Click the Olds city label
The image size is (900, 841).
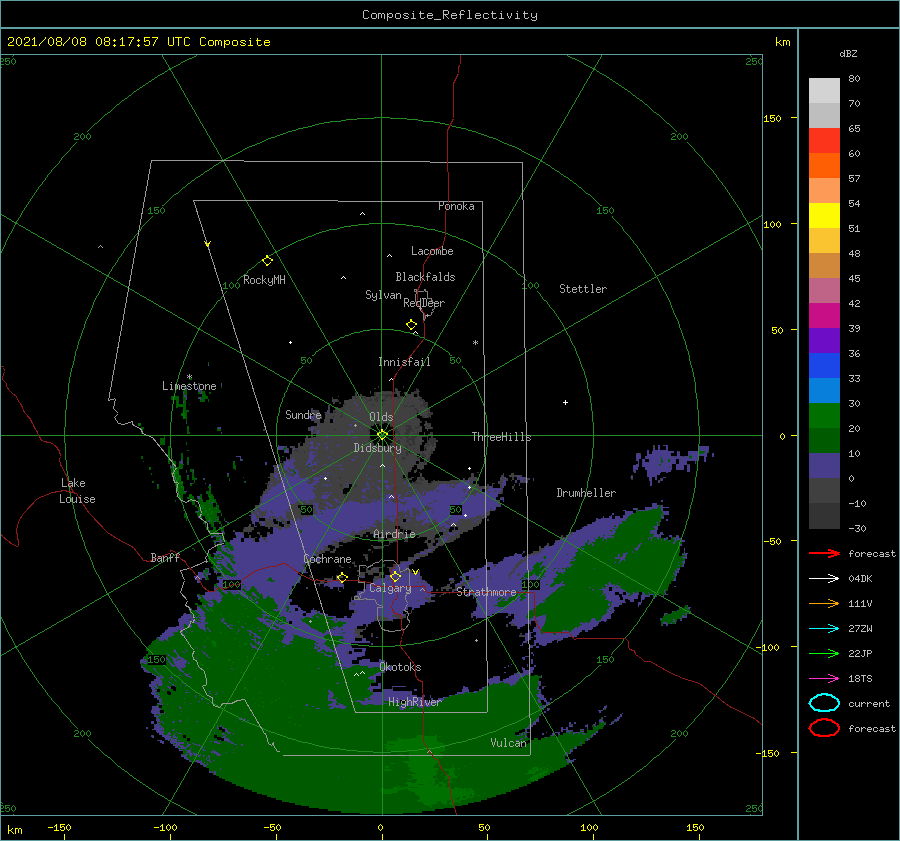(x=381, y=417)
